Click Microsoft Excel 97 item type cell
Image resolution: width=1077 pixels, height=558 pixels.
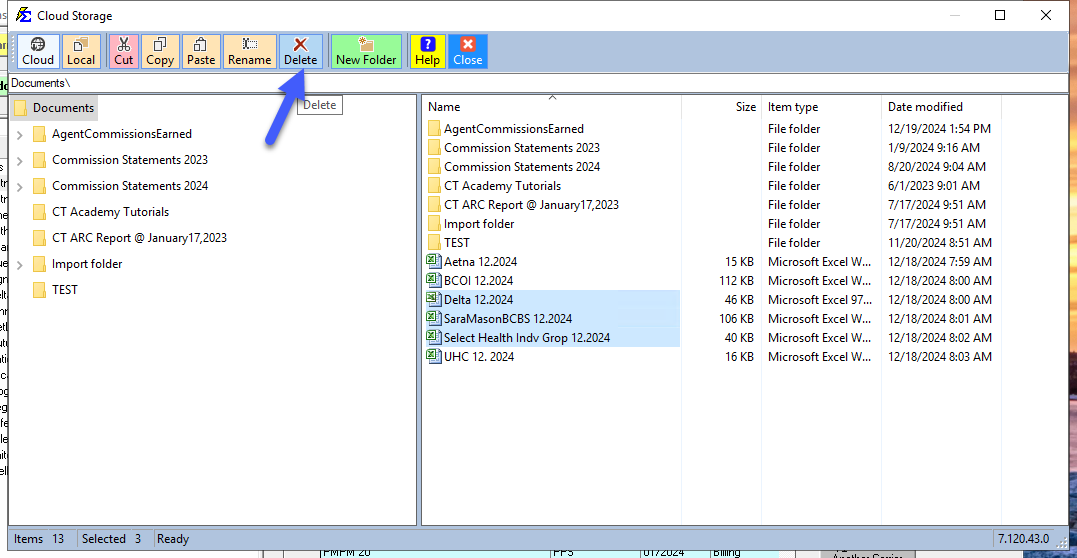pyautogui.click(x=821, y=300)
